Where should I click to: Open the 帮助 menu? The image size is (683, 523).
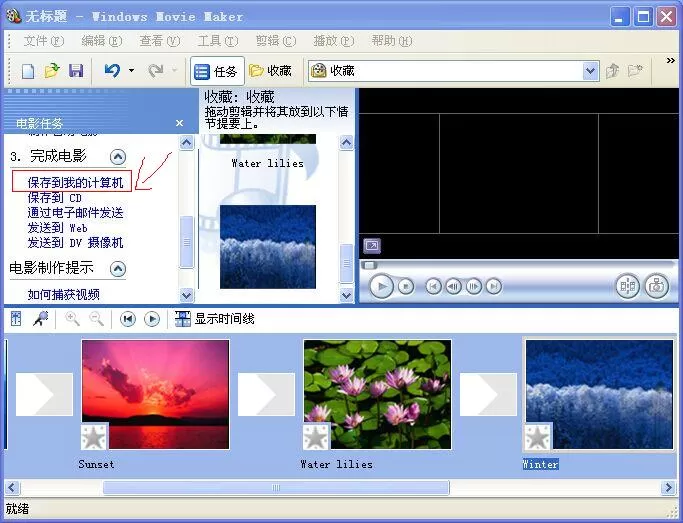(391, 41)
